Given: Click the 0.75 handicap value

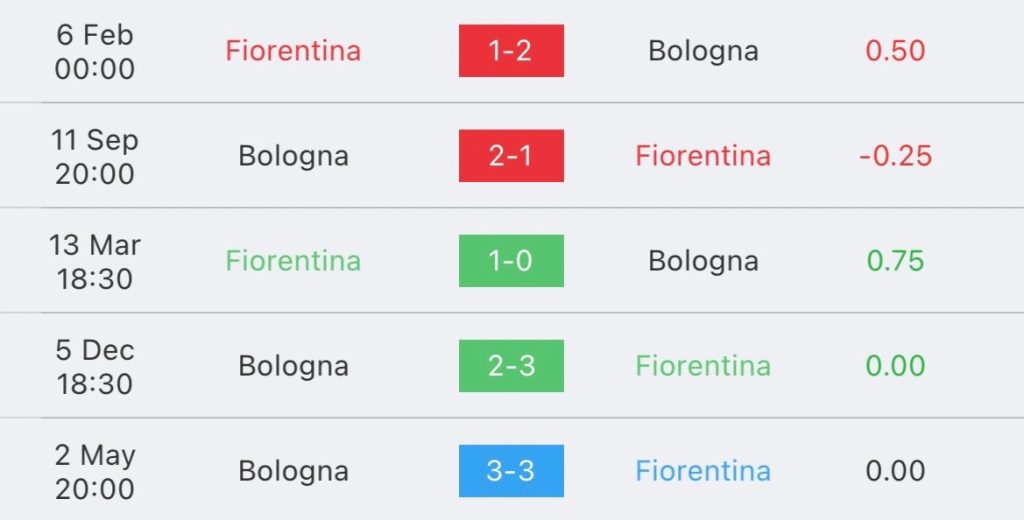Looking at the screenshot, I should coord(895,261).
